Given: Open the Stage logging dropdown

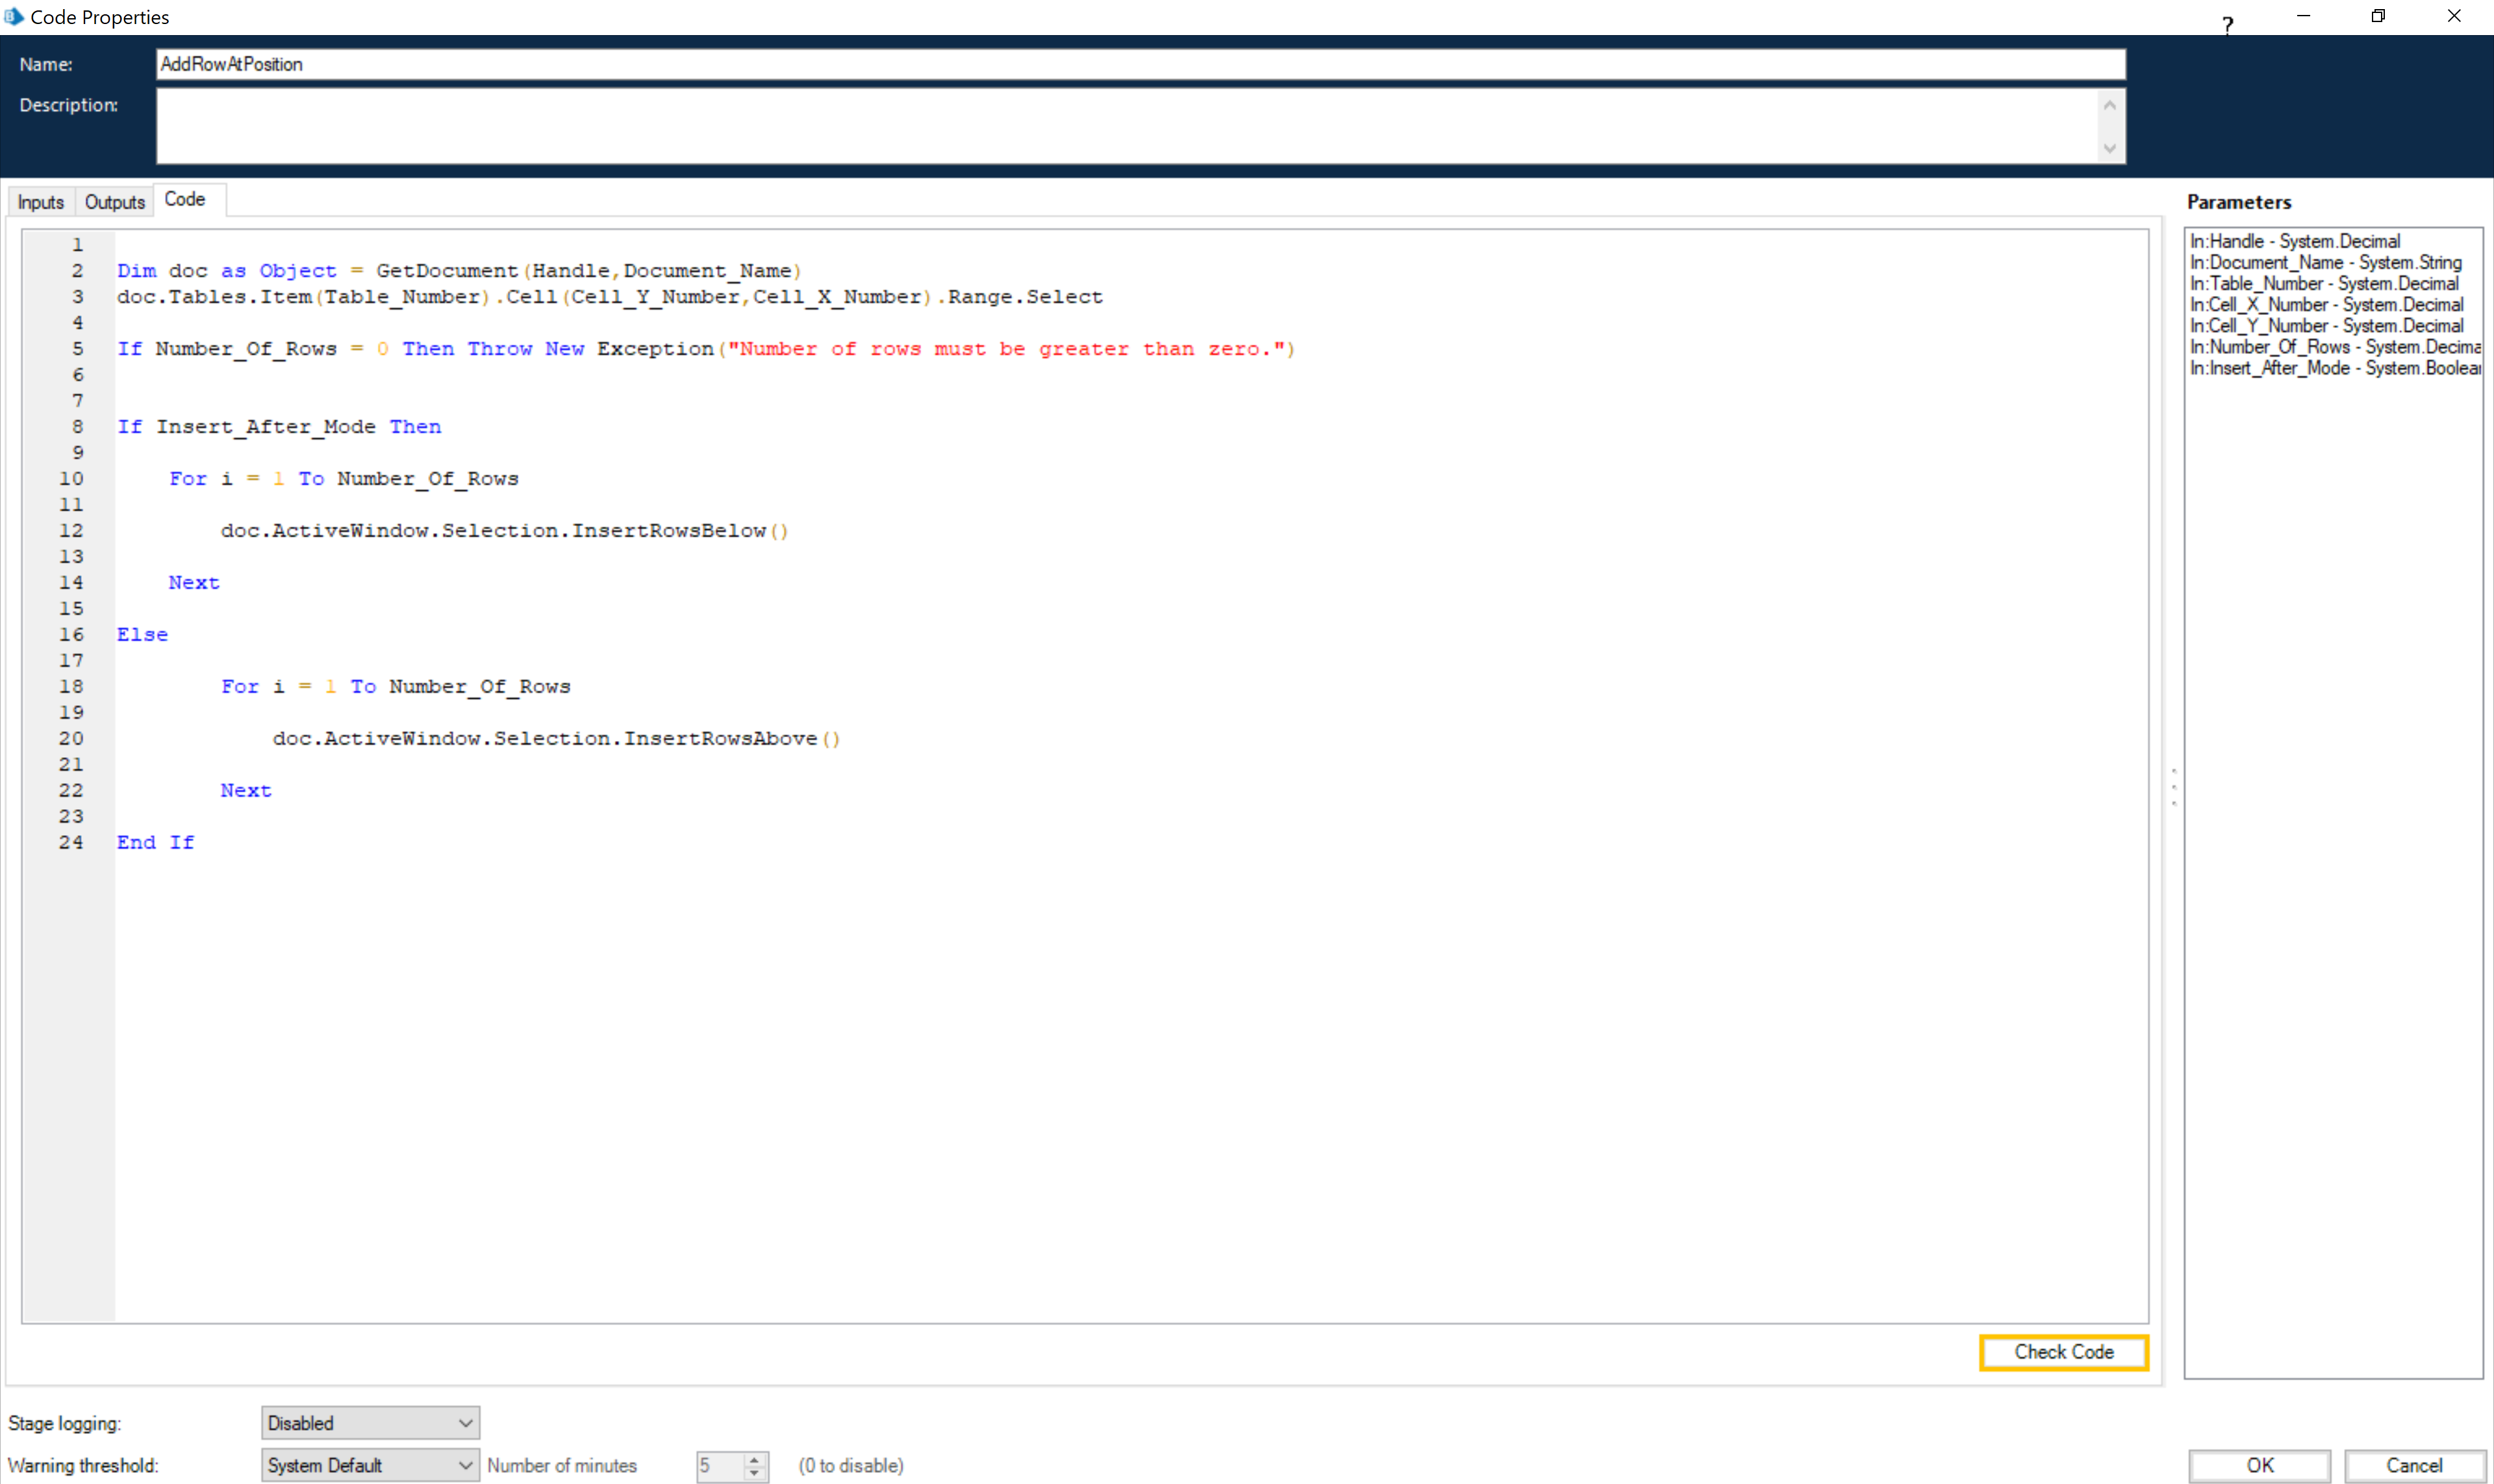Looking at the screenshot, I should (370, 1422).
